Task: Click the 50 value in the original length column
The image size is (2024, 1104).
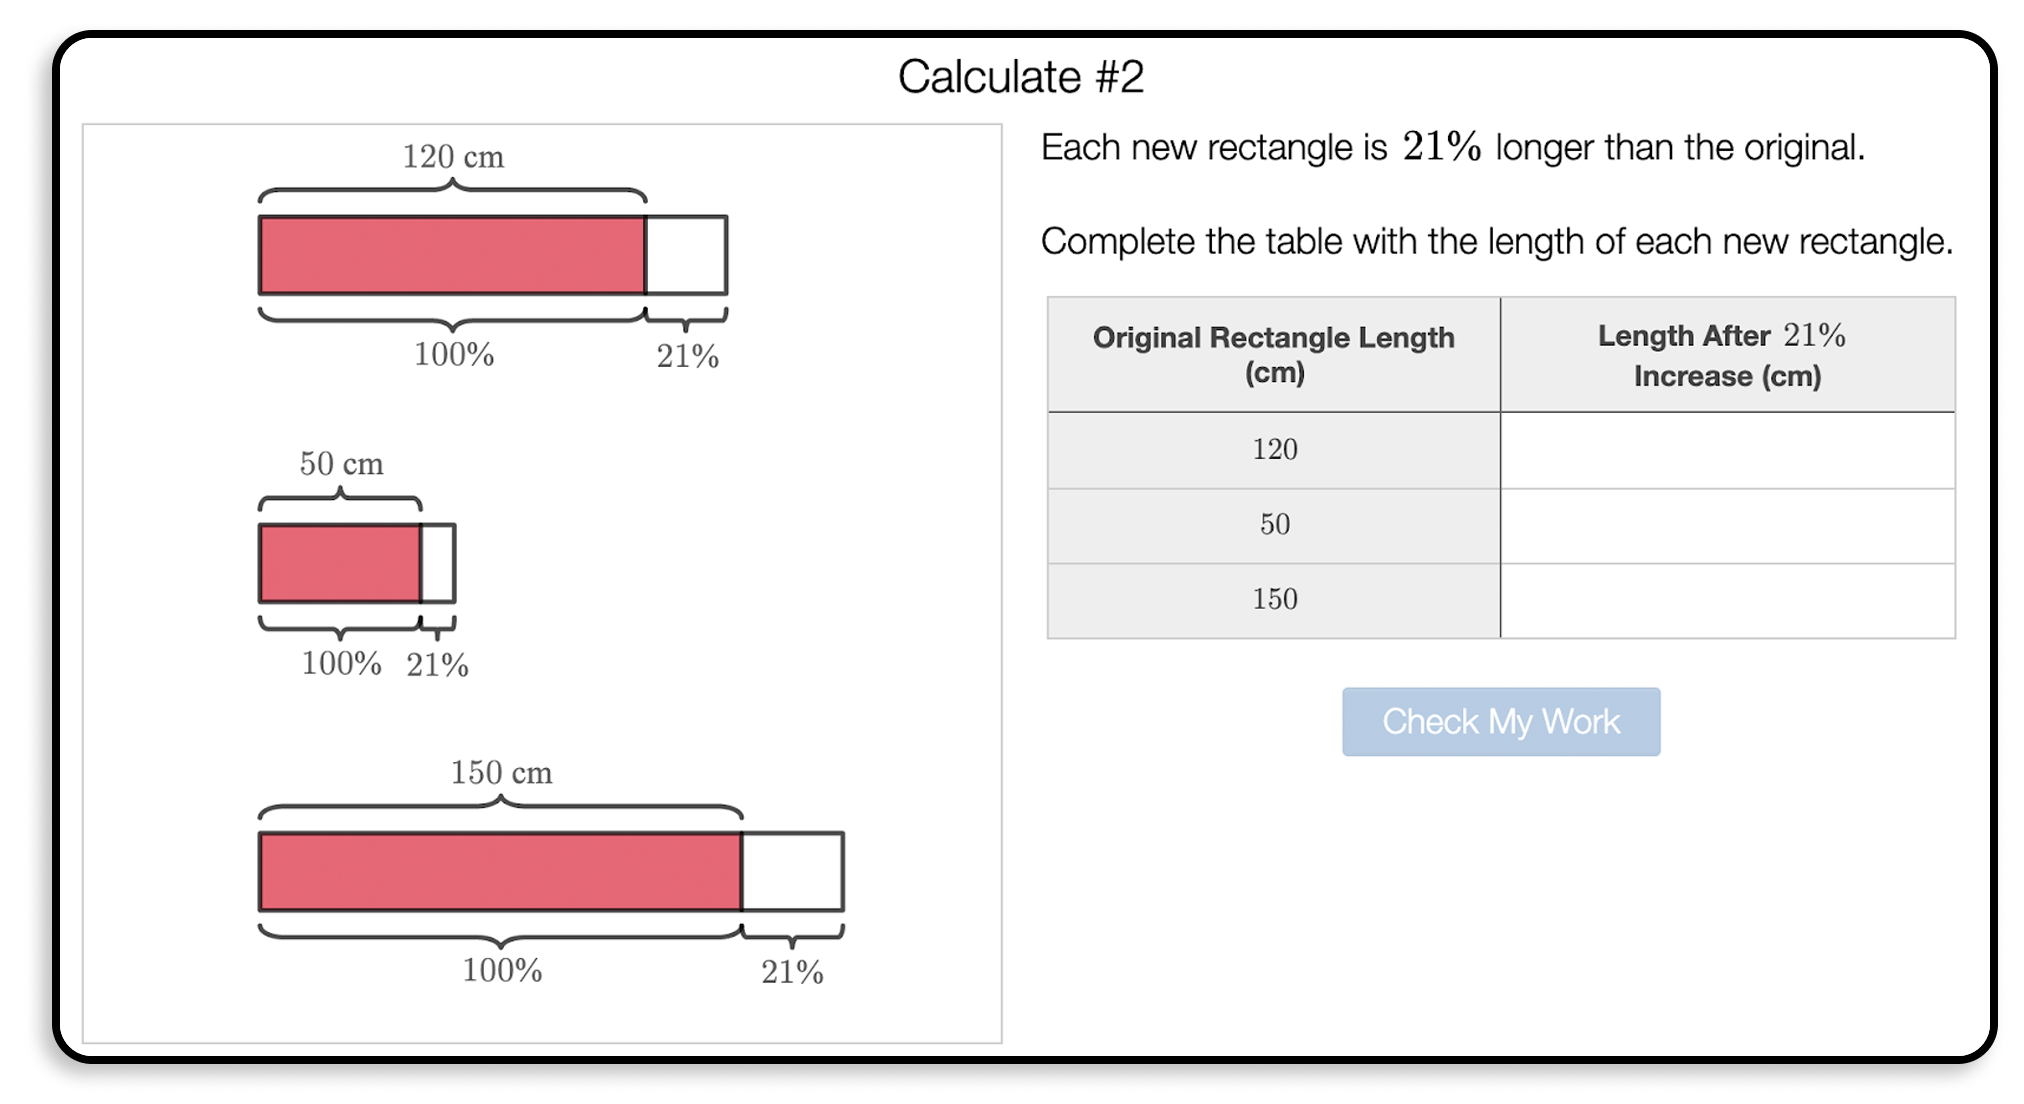Action: 1273,524
